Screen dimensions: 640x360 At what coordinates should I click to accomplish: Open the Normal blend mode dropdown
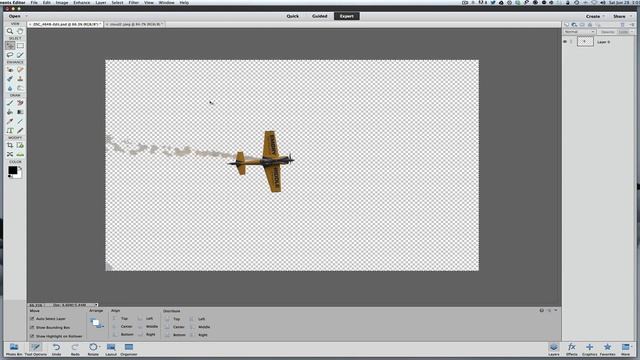point(579,32)
